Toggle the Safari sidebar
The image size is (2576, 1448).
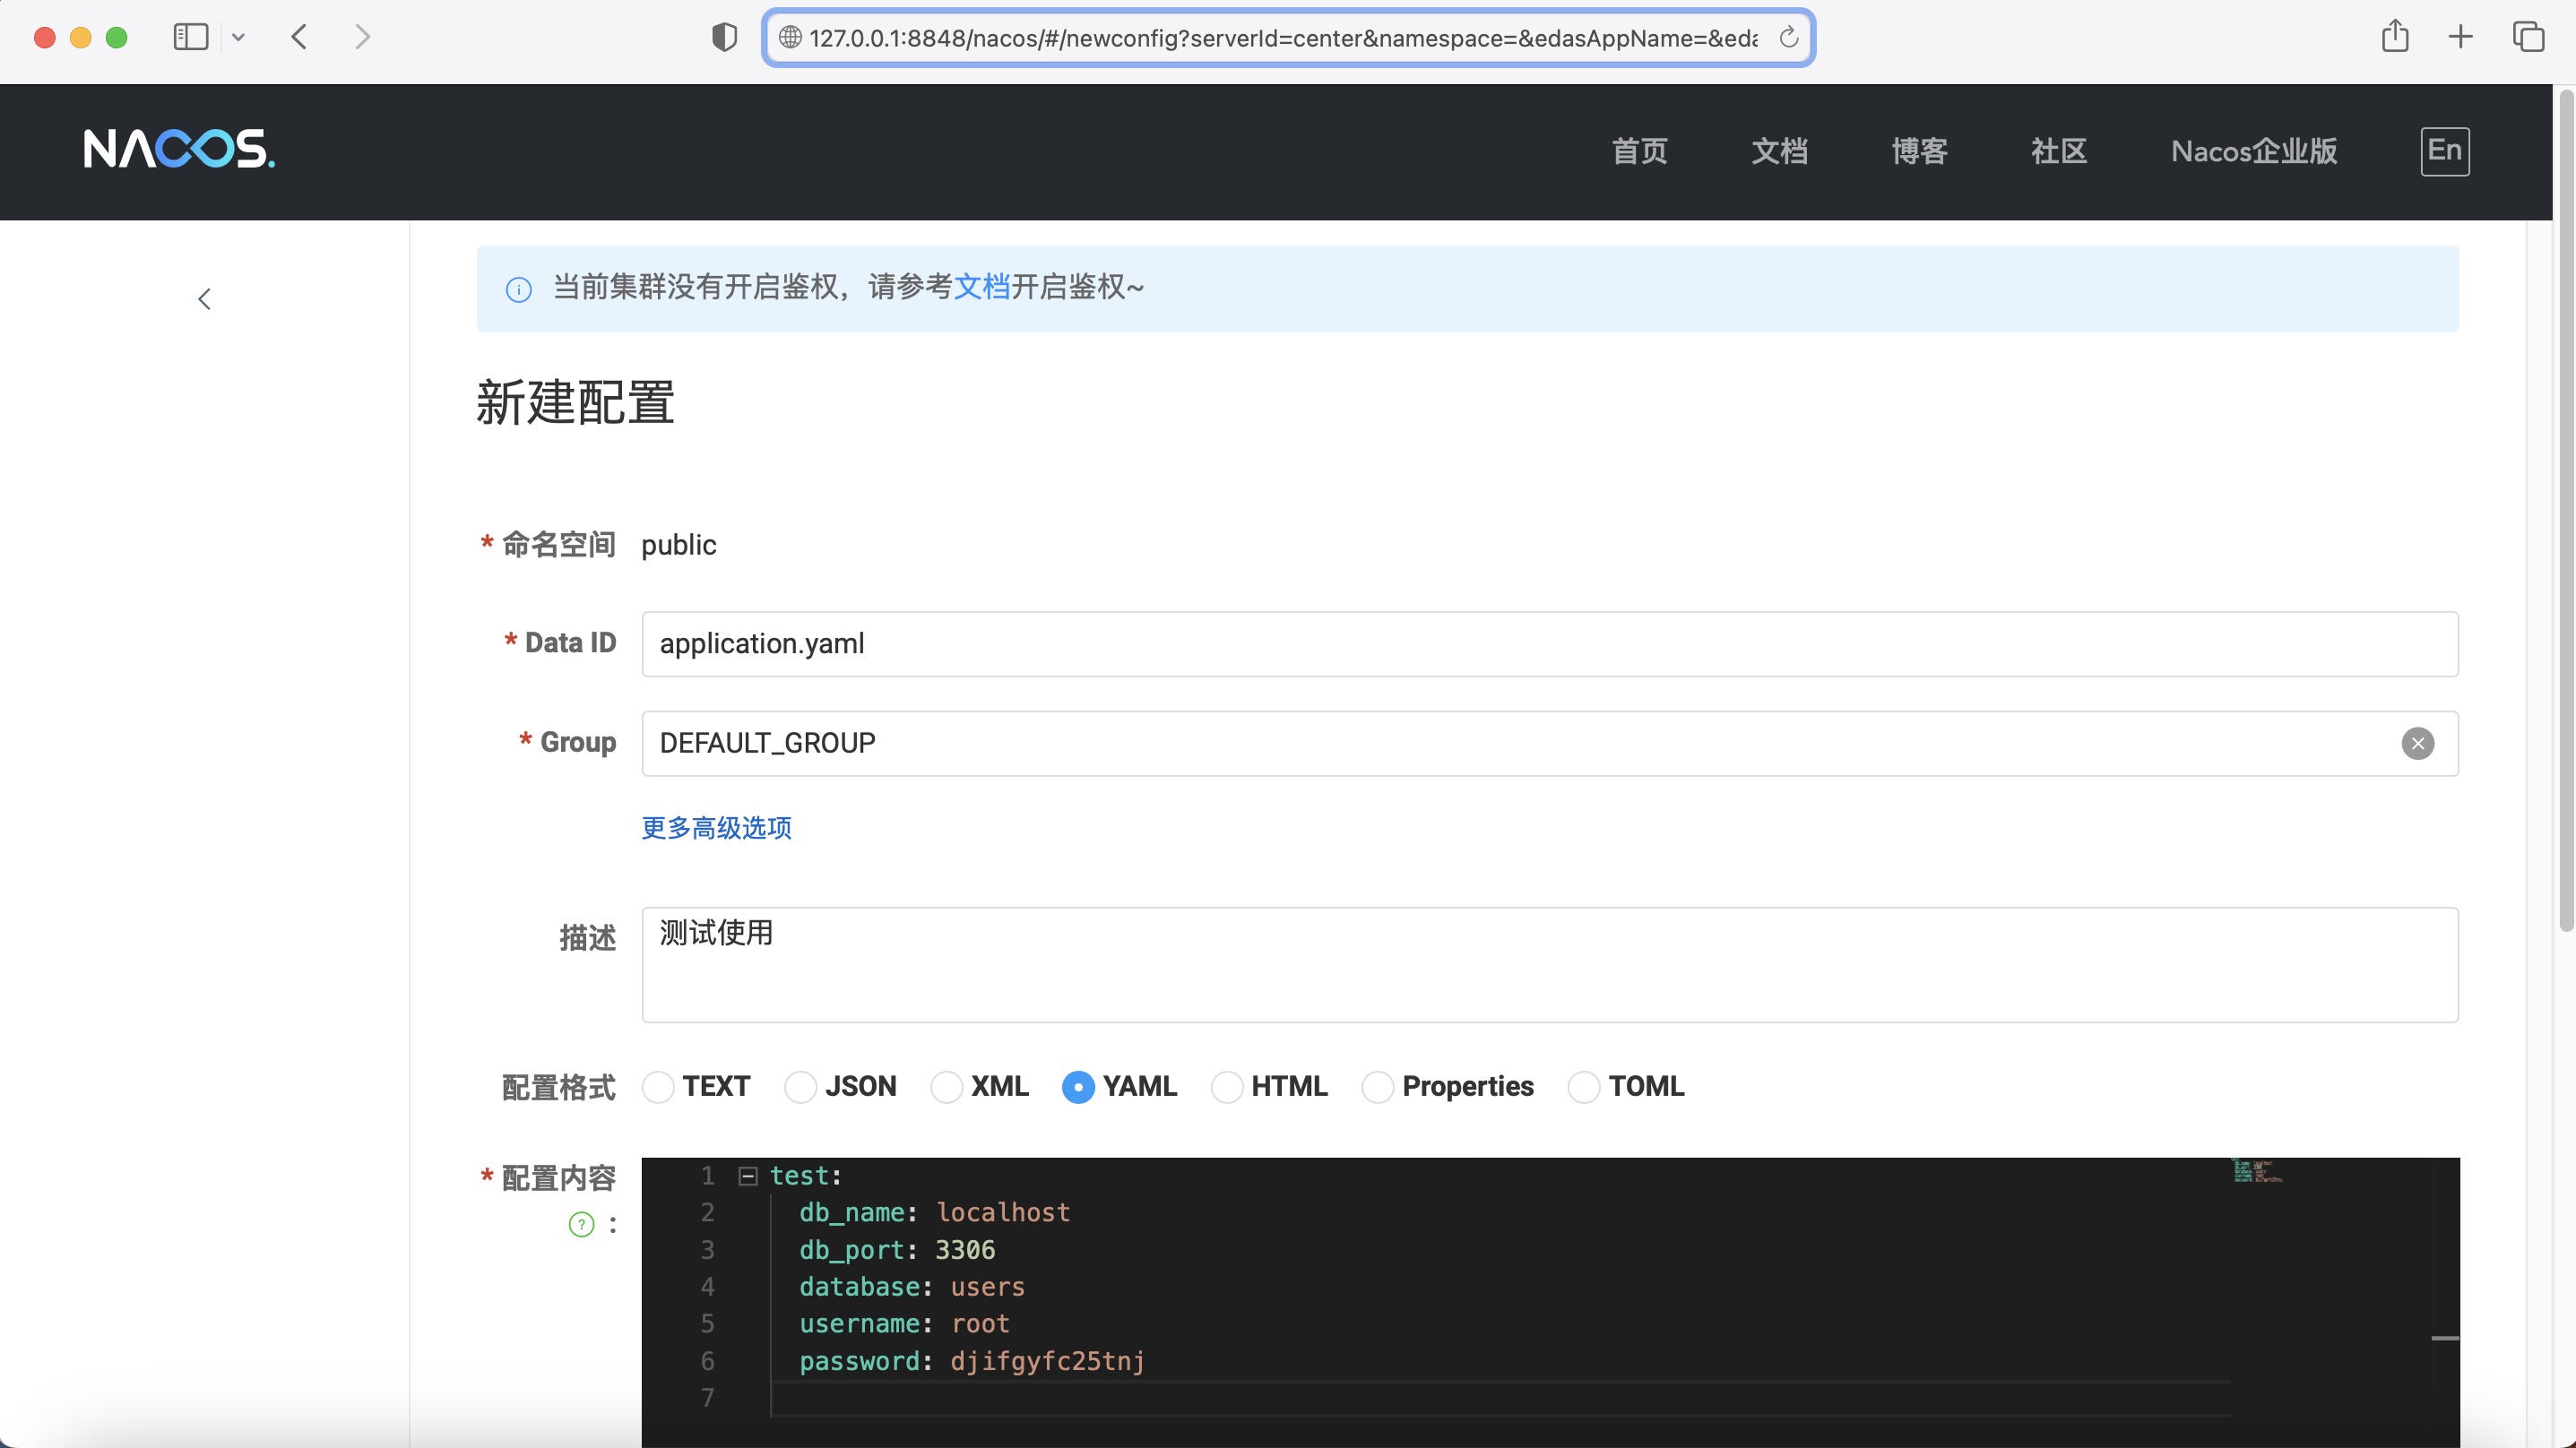coord(190,37)
